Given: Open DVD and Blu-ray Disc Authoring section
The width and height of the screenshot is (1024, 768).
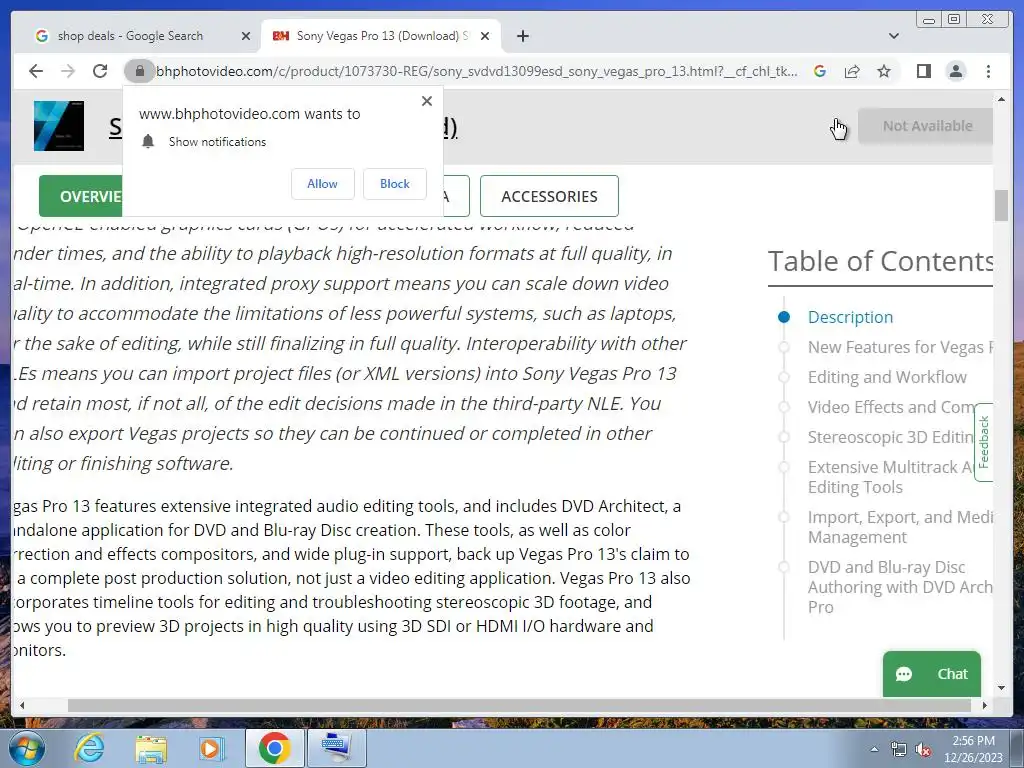Looking at the screenshot, I should [x=900, y=587].
